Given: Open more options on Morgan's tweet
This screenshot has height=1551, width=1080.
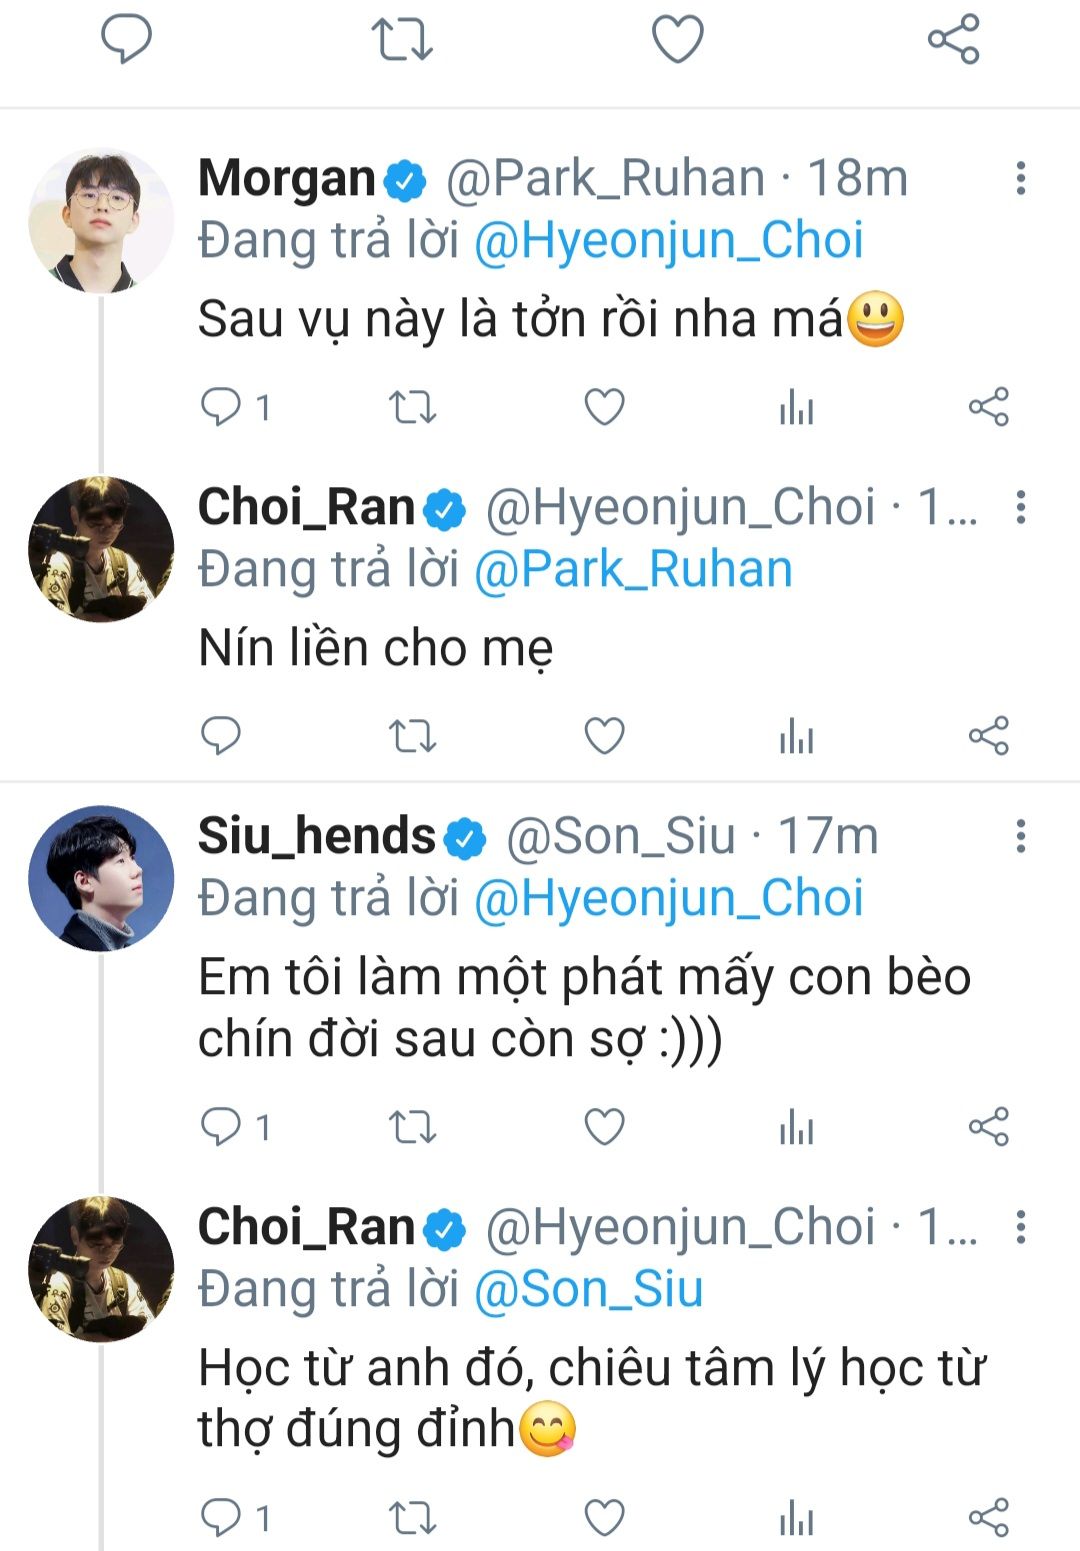Looking at the screenshot, I should click(x=1020, y=178).
